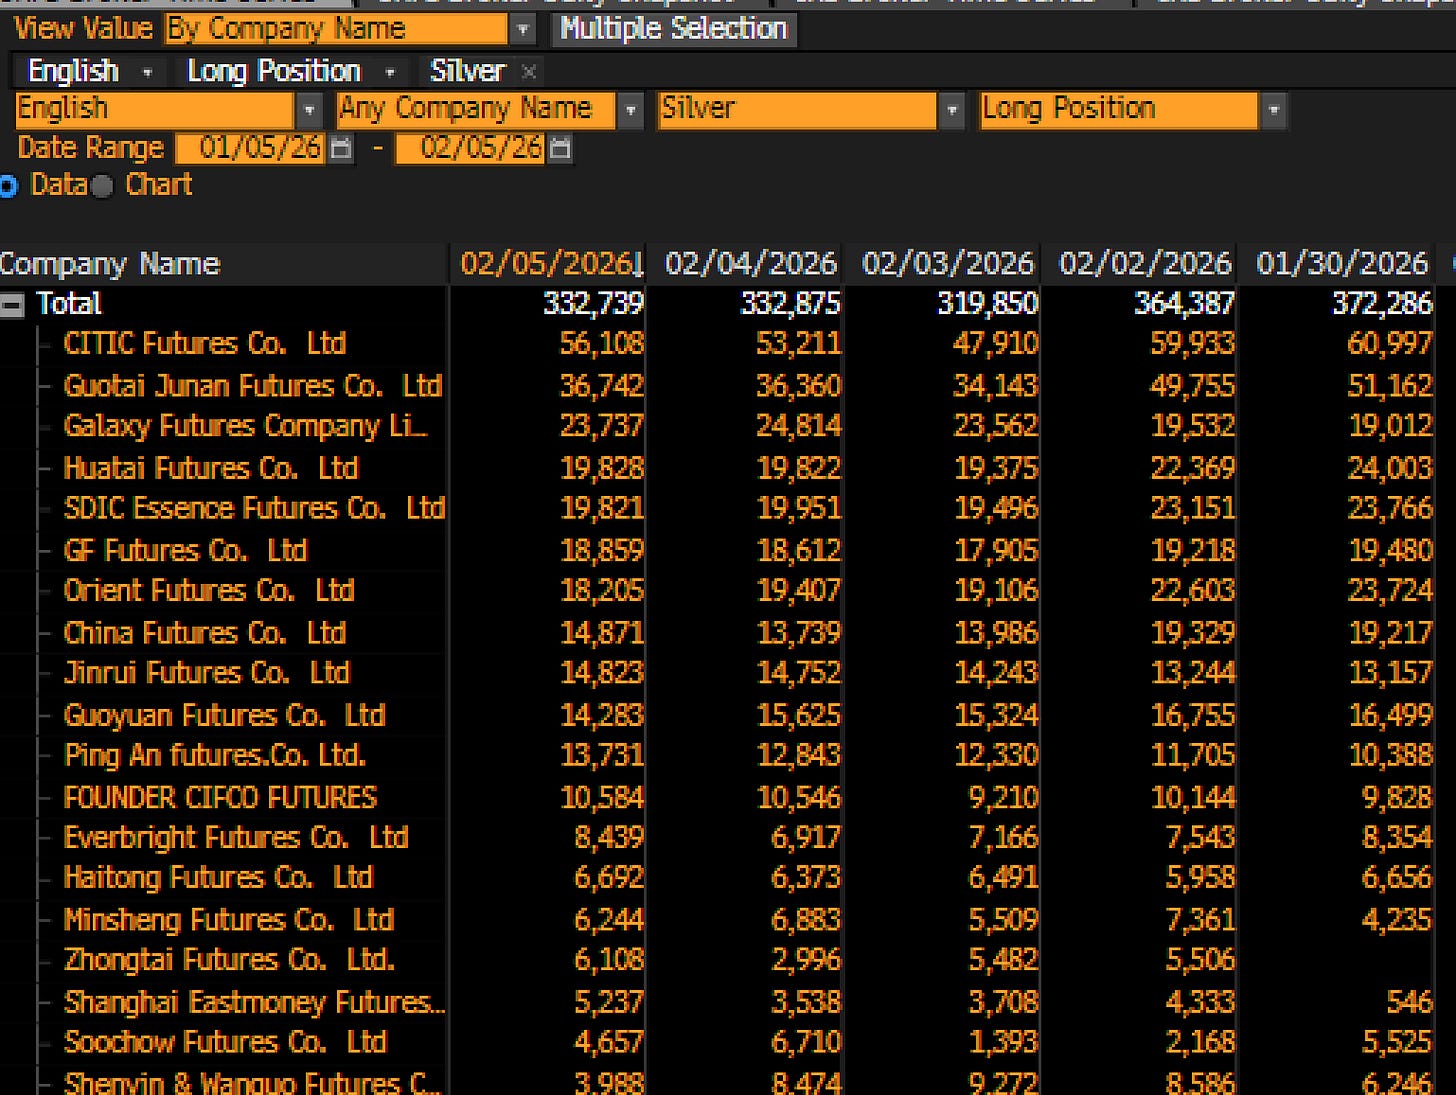Click Ping An's 02/05 value 13,731
The height and width of the screenshot is (1095, 1456).
pos(601,755)
